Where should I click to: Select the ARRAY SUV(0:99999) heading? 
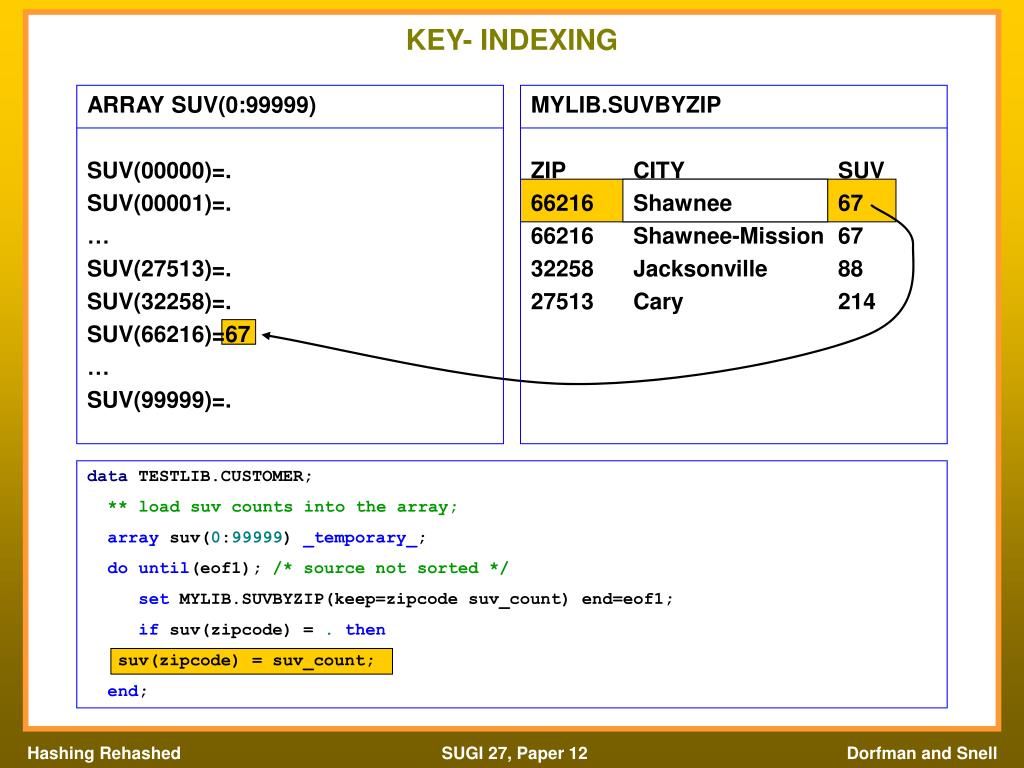(202, 105)
